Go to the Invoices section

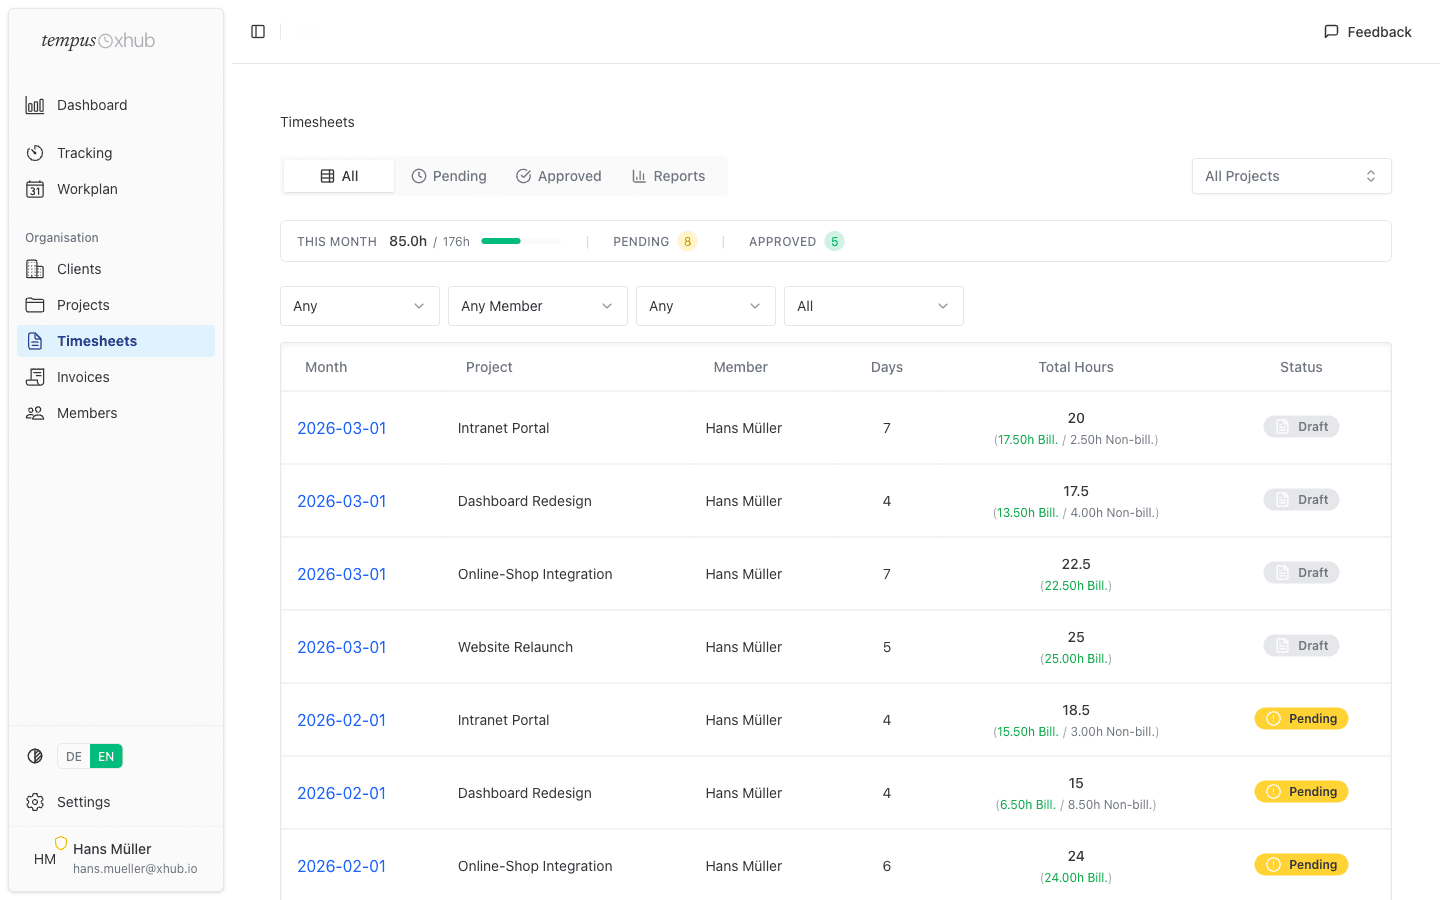click(x=80, y=376)
